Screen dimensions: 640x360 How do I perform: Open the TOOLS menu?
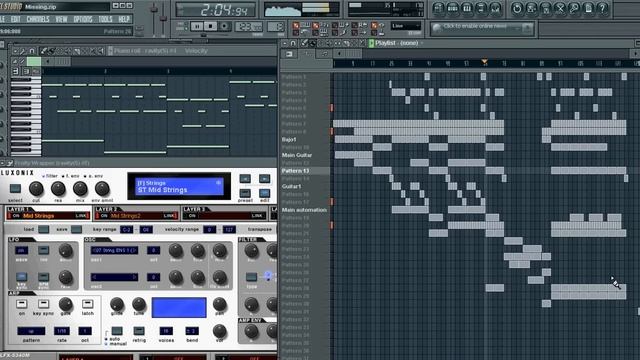105,19
